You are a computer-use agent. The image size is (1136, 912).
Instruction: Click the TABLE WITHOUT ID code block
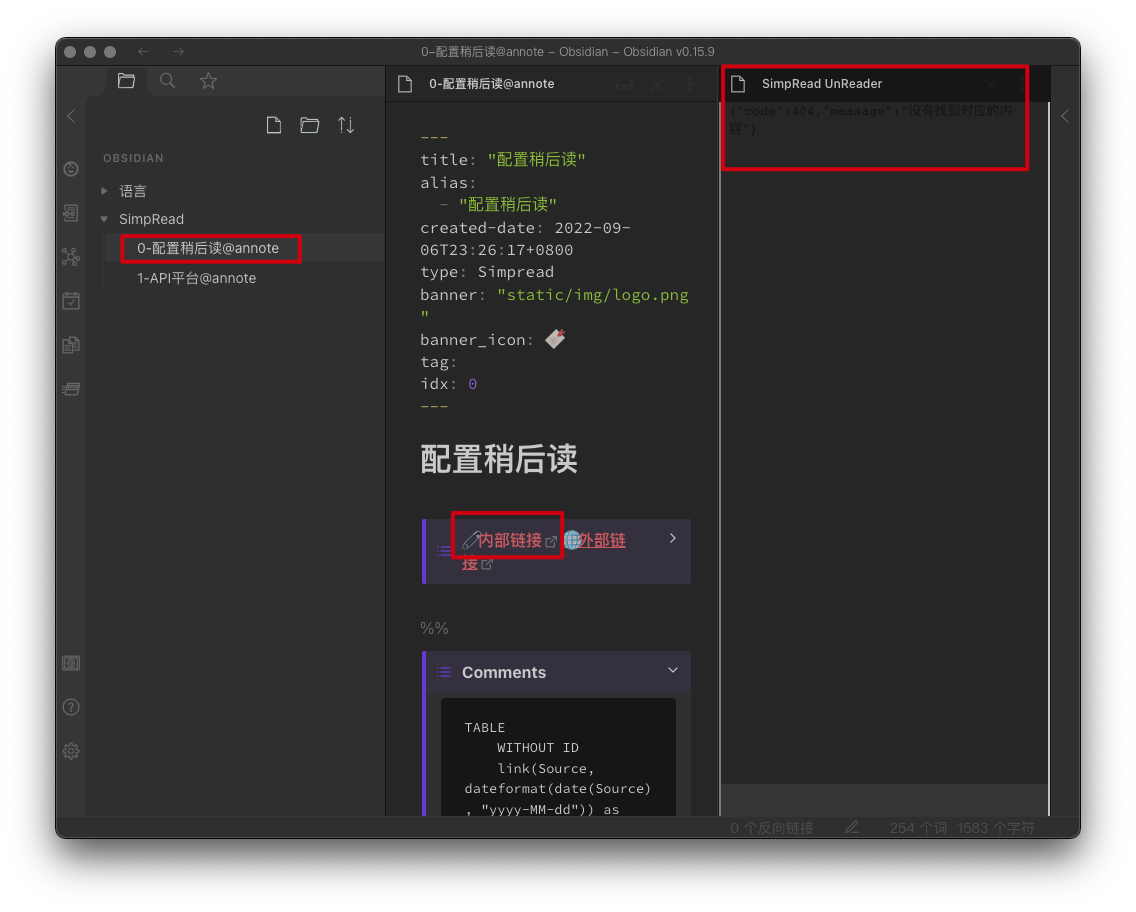[x=559, y=757]
